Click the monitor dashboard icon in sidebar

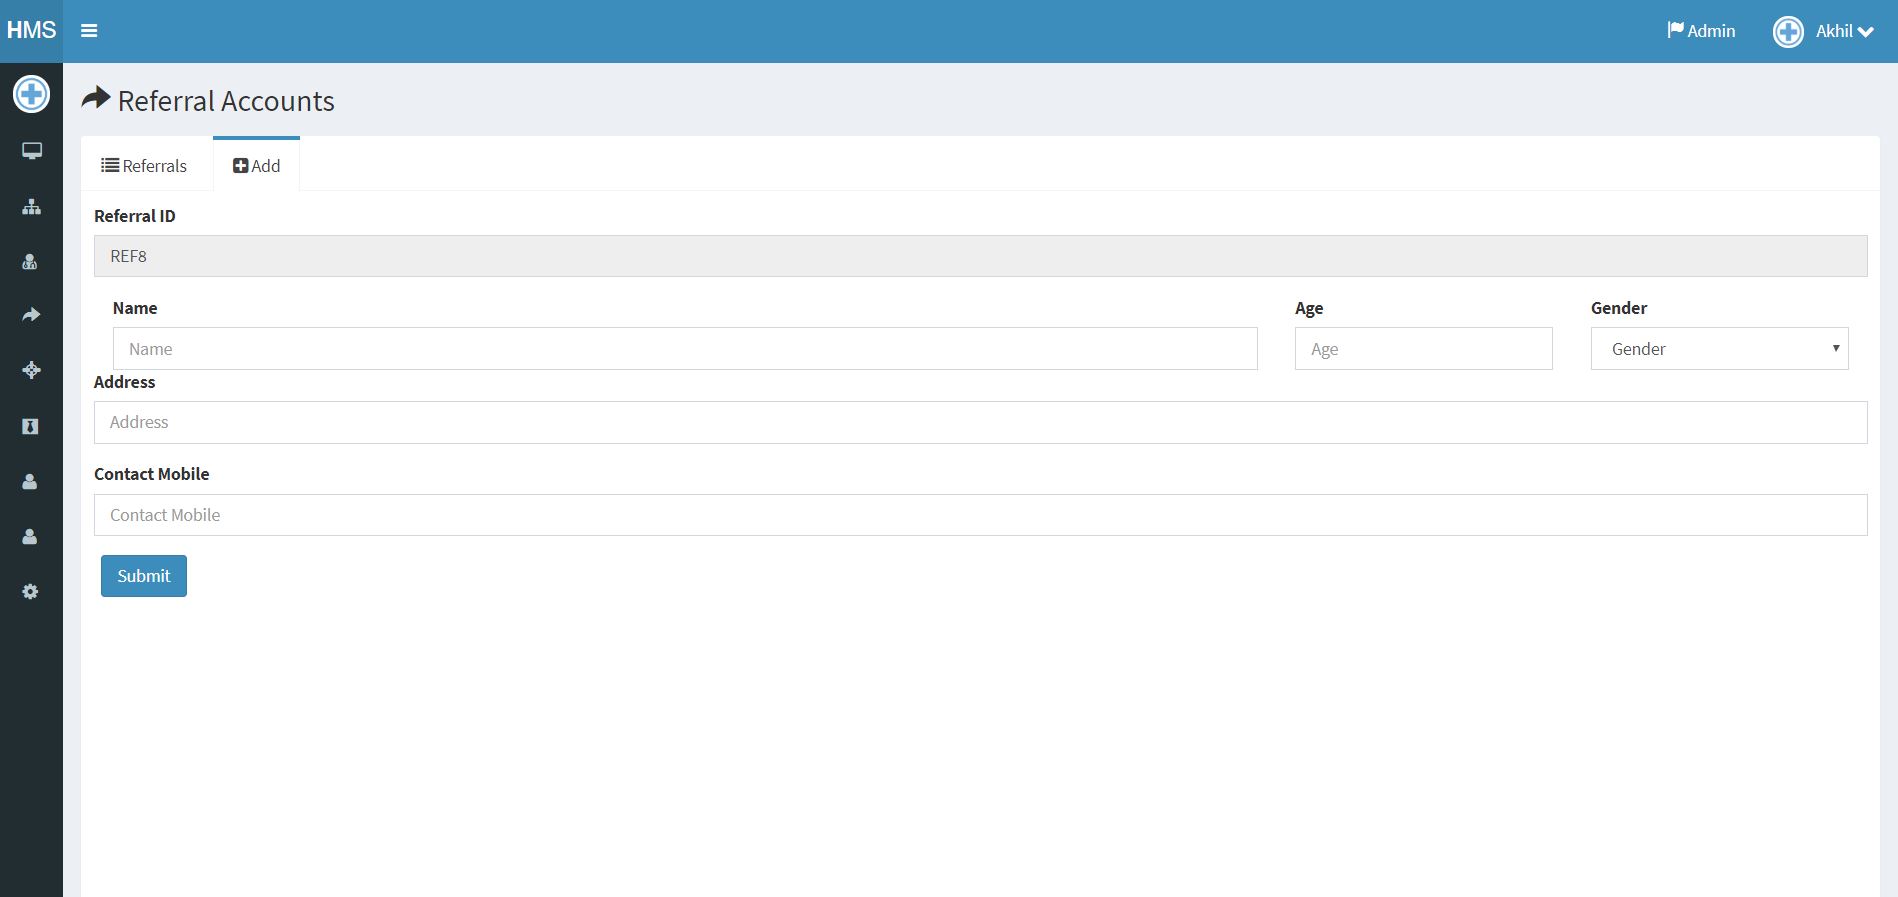pos(32,151)
